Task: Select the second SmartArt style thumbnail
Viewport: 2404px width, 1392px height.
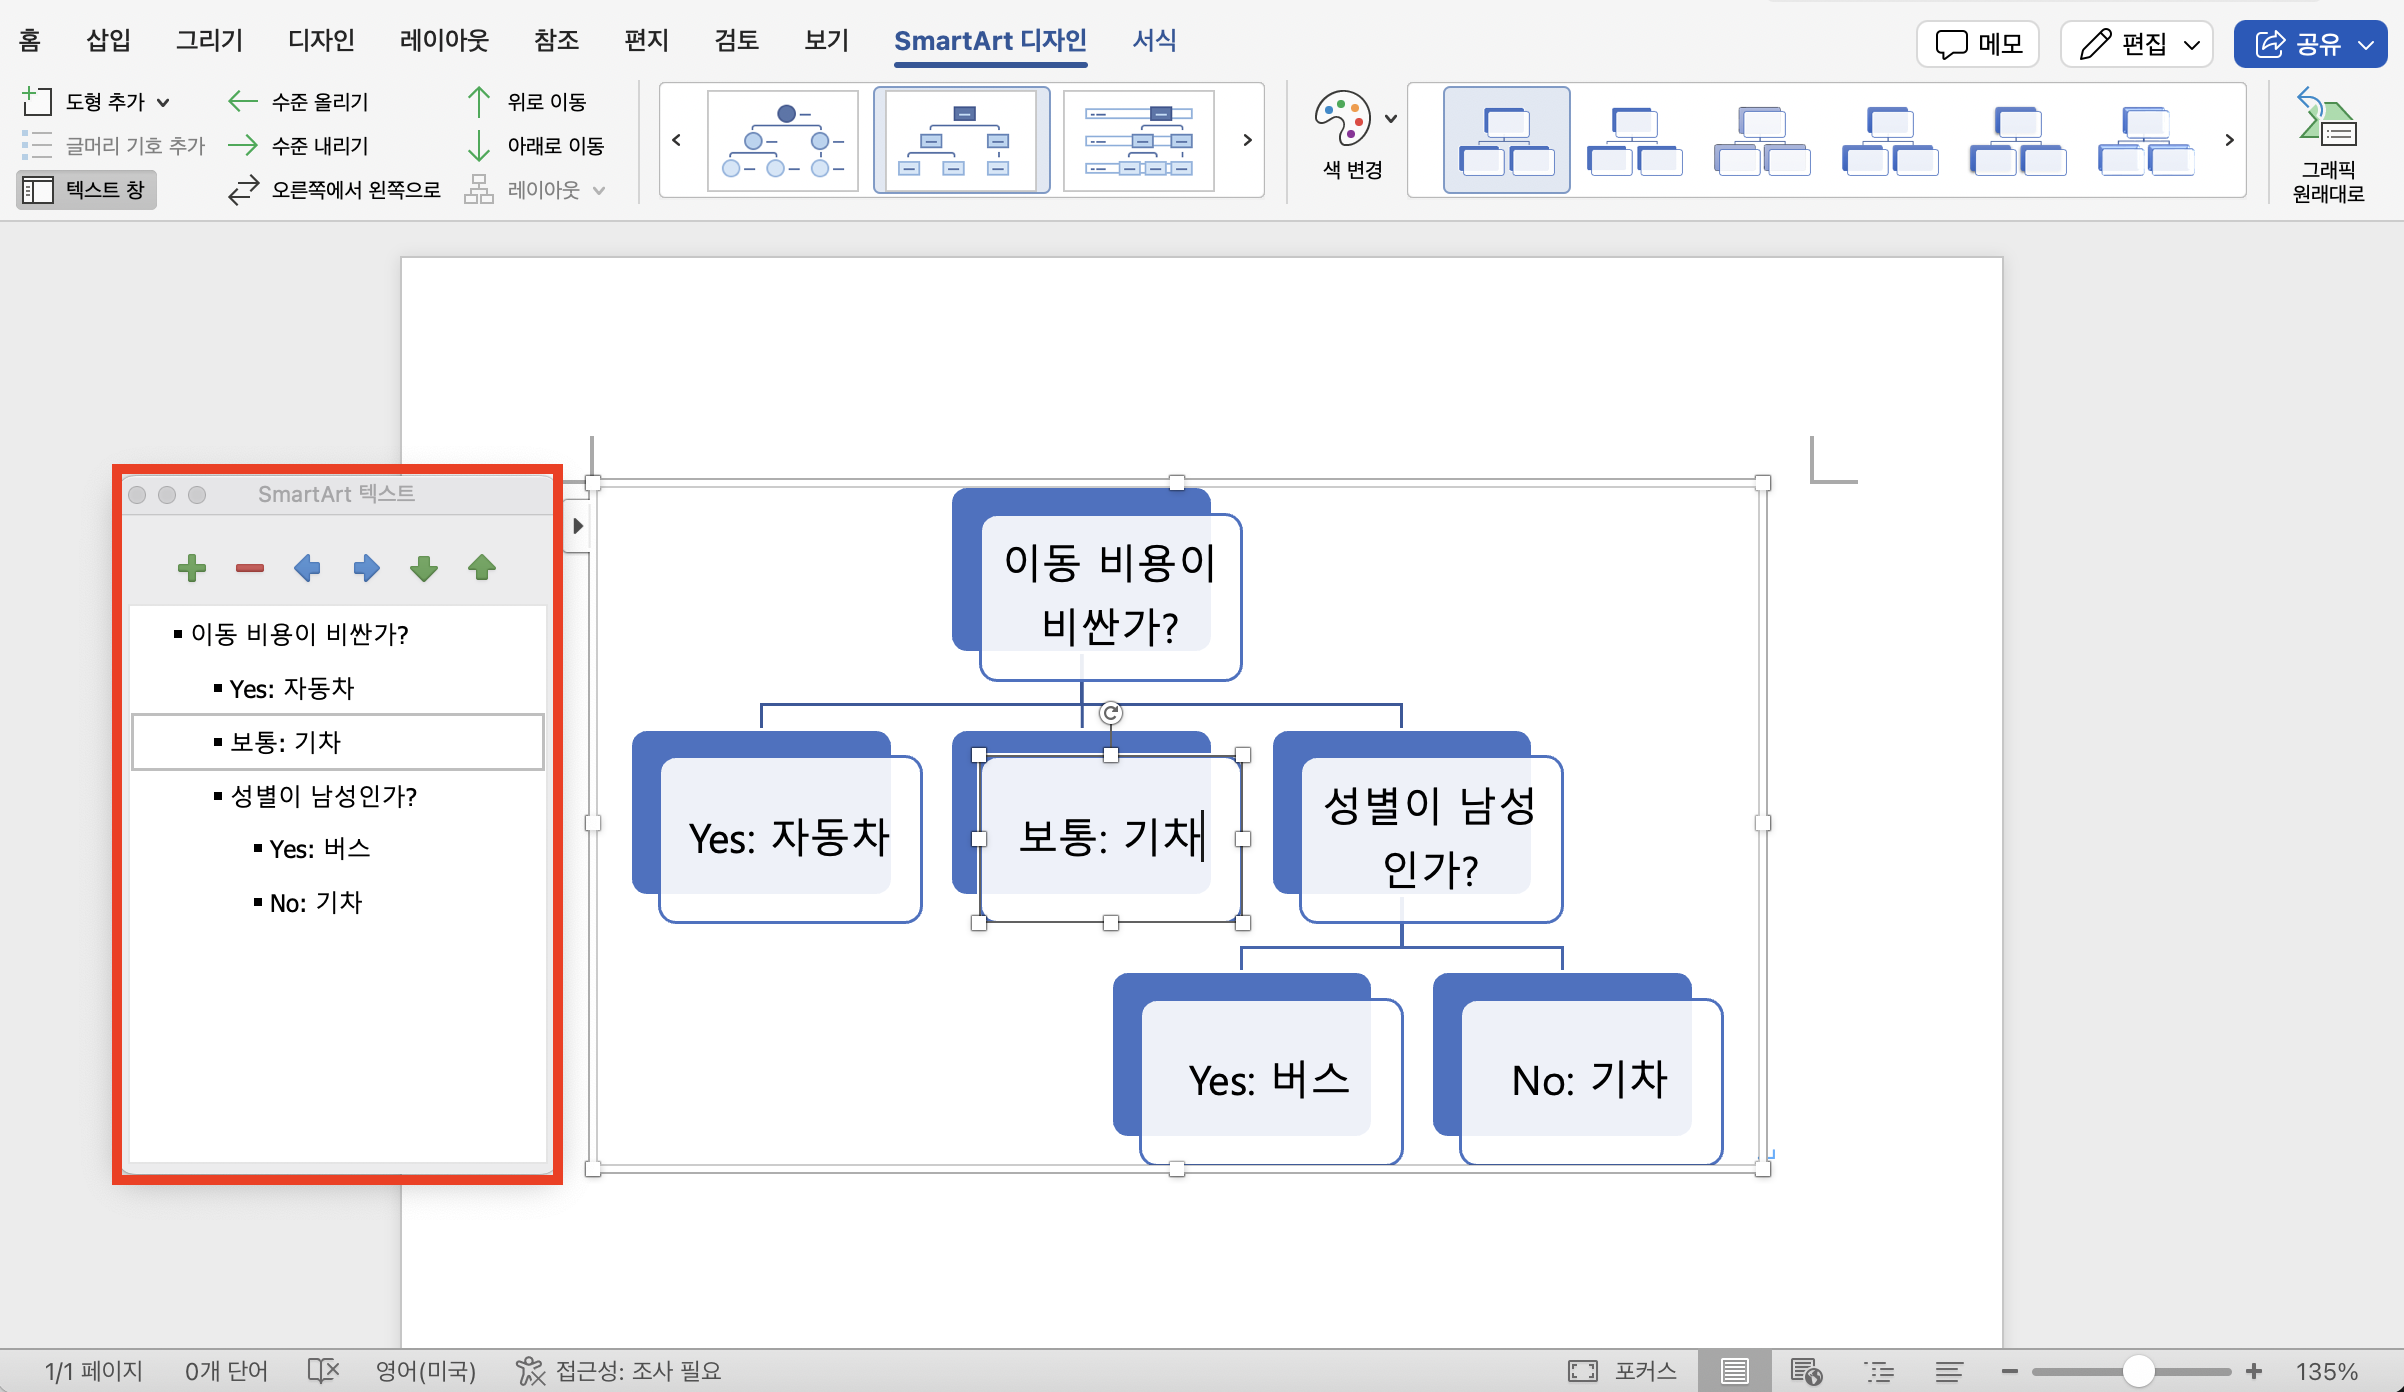Action: pyautogui.click(x=1634, y=140)
